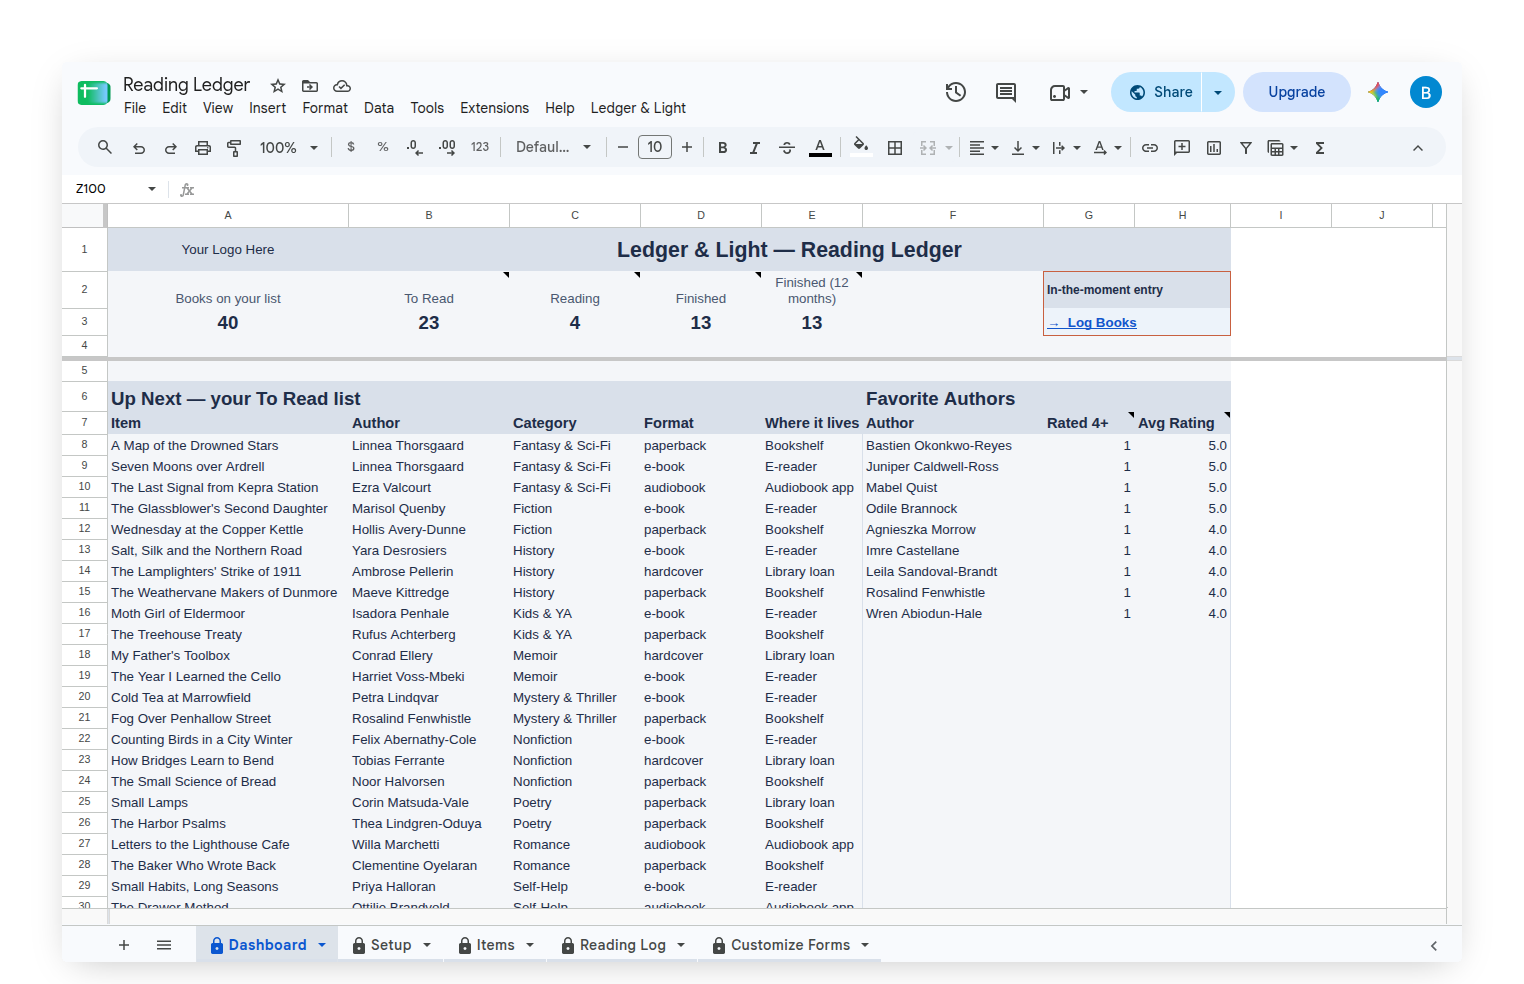The height and width of the screenshot is (984, 1524).
Task: Increase the font size
Action: (687, 148)
